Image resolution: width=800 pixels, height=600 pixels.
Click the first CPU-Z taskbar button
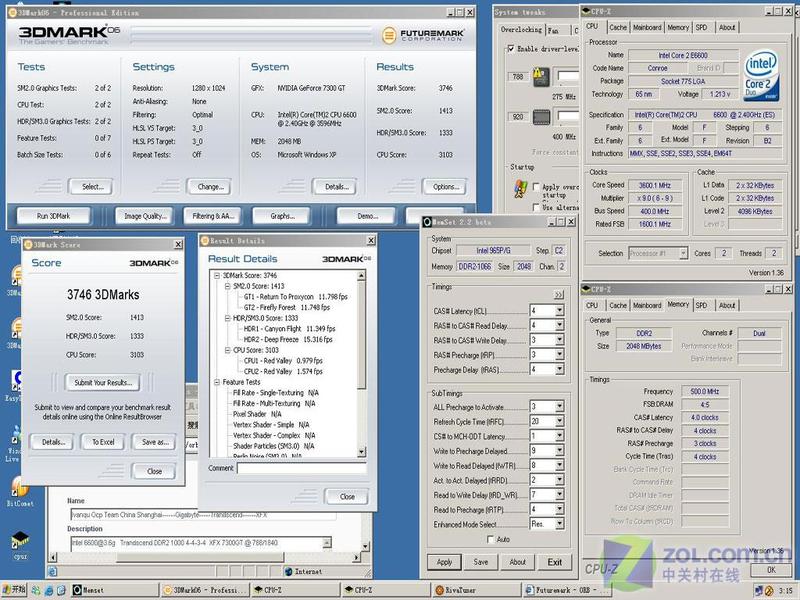(296, 590)
